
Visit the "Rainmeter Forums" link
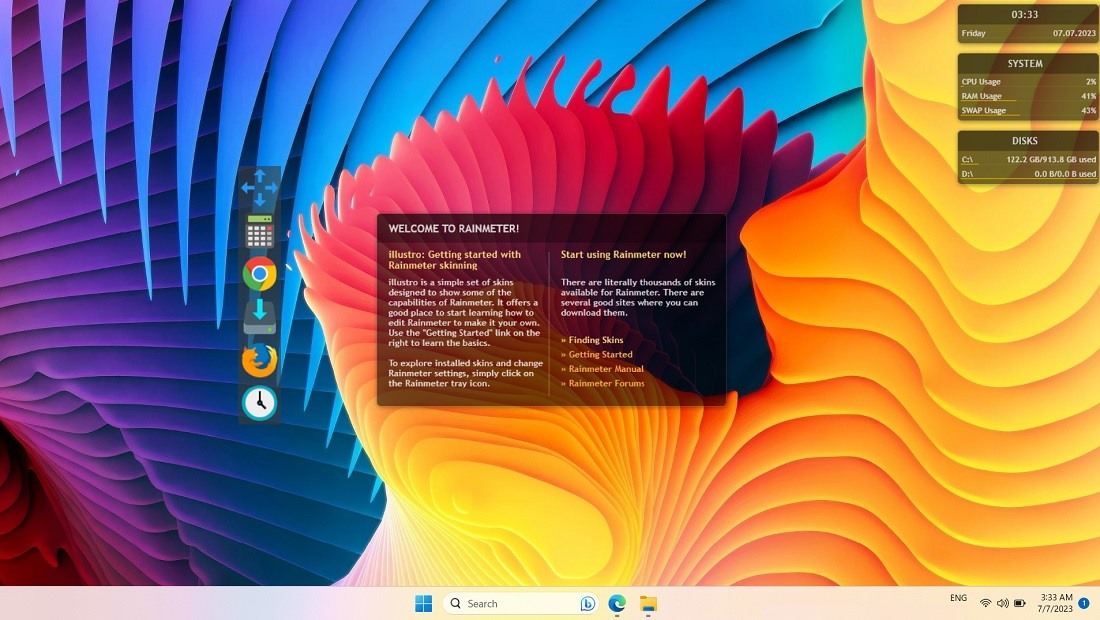coord(605,381)
